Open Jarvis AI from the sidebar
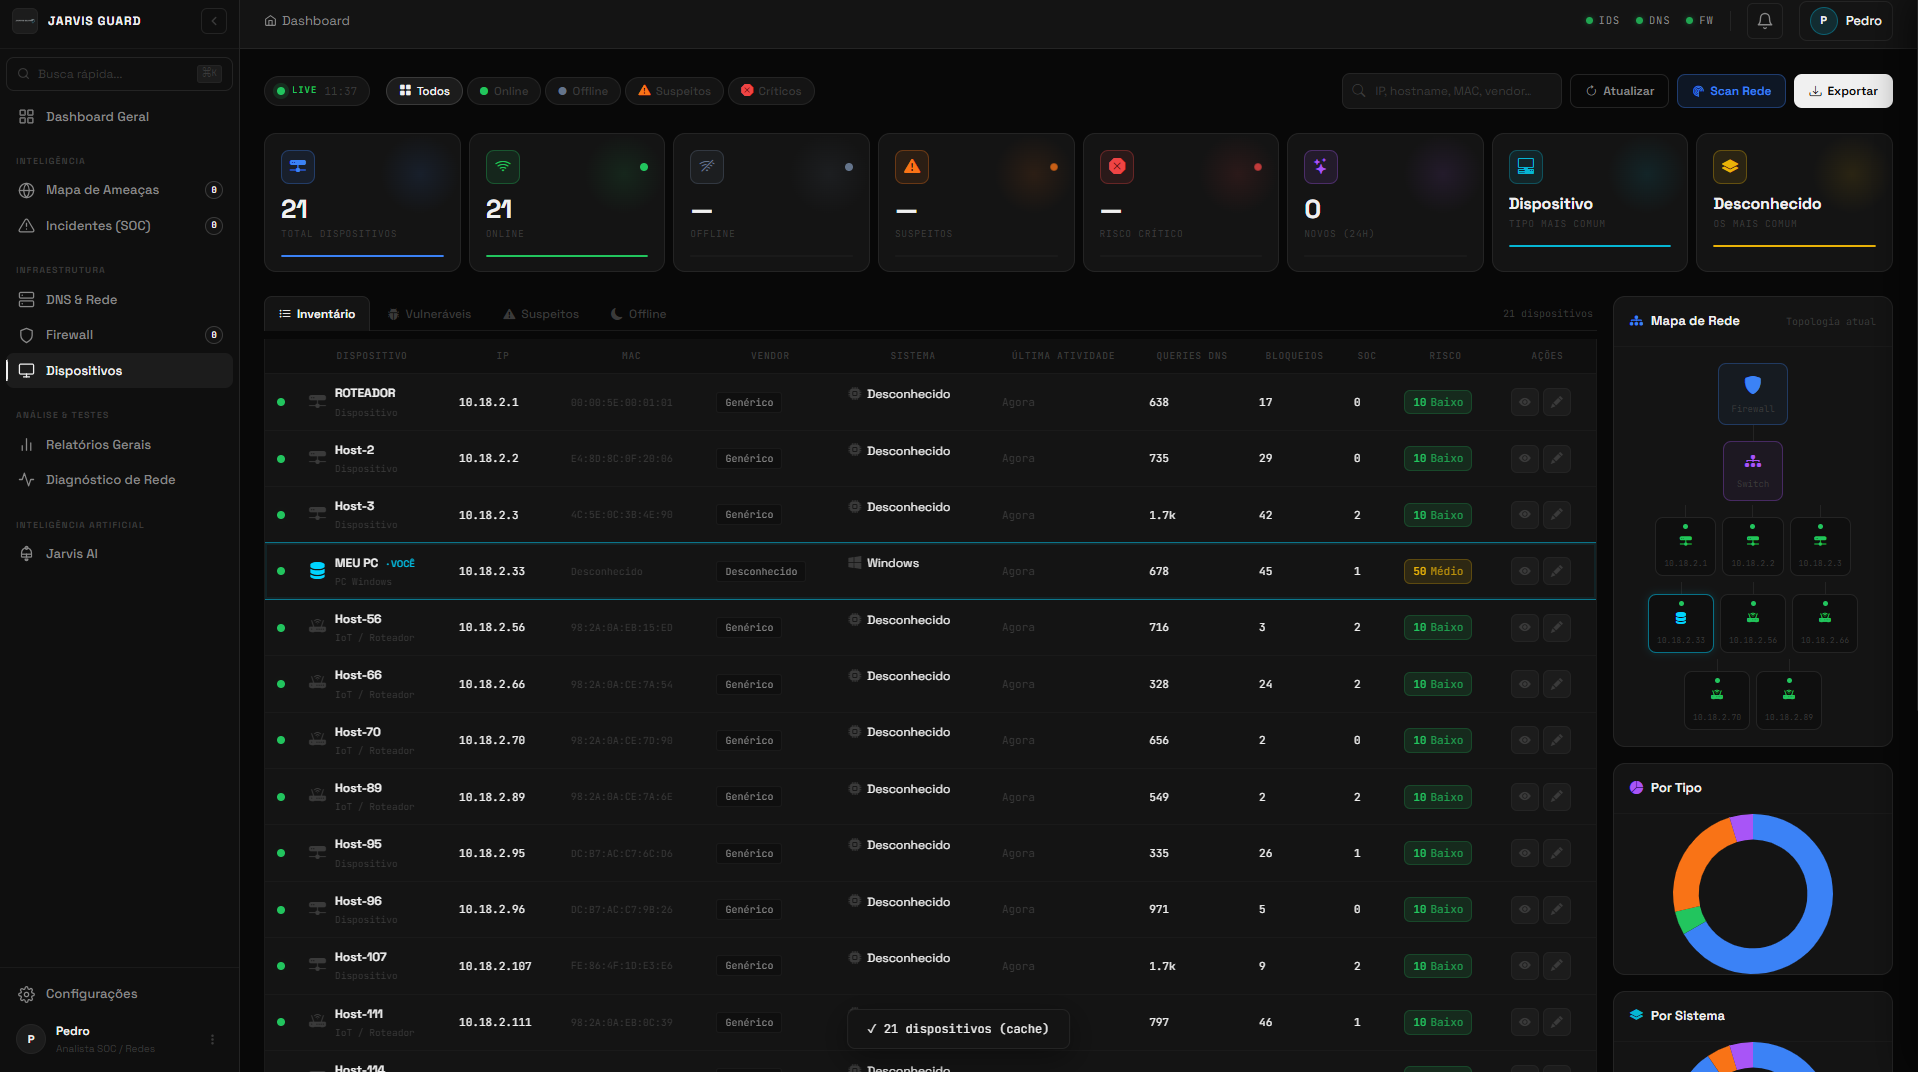 (x=71, y=554)
